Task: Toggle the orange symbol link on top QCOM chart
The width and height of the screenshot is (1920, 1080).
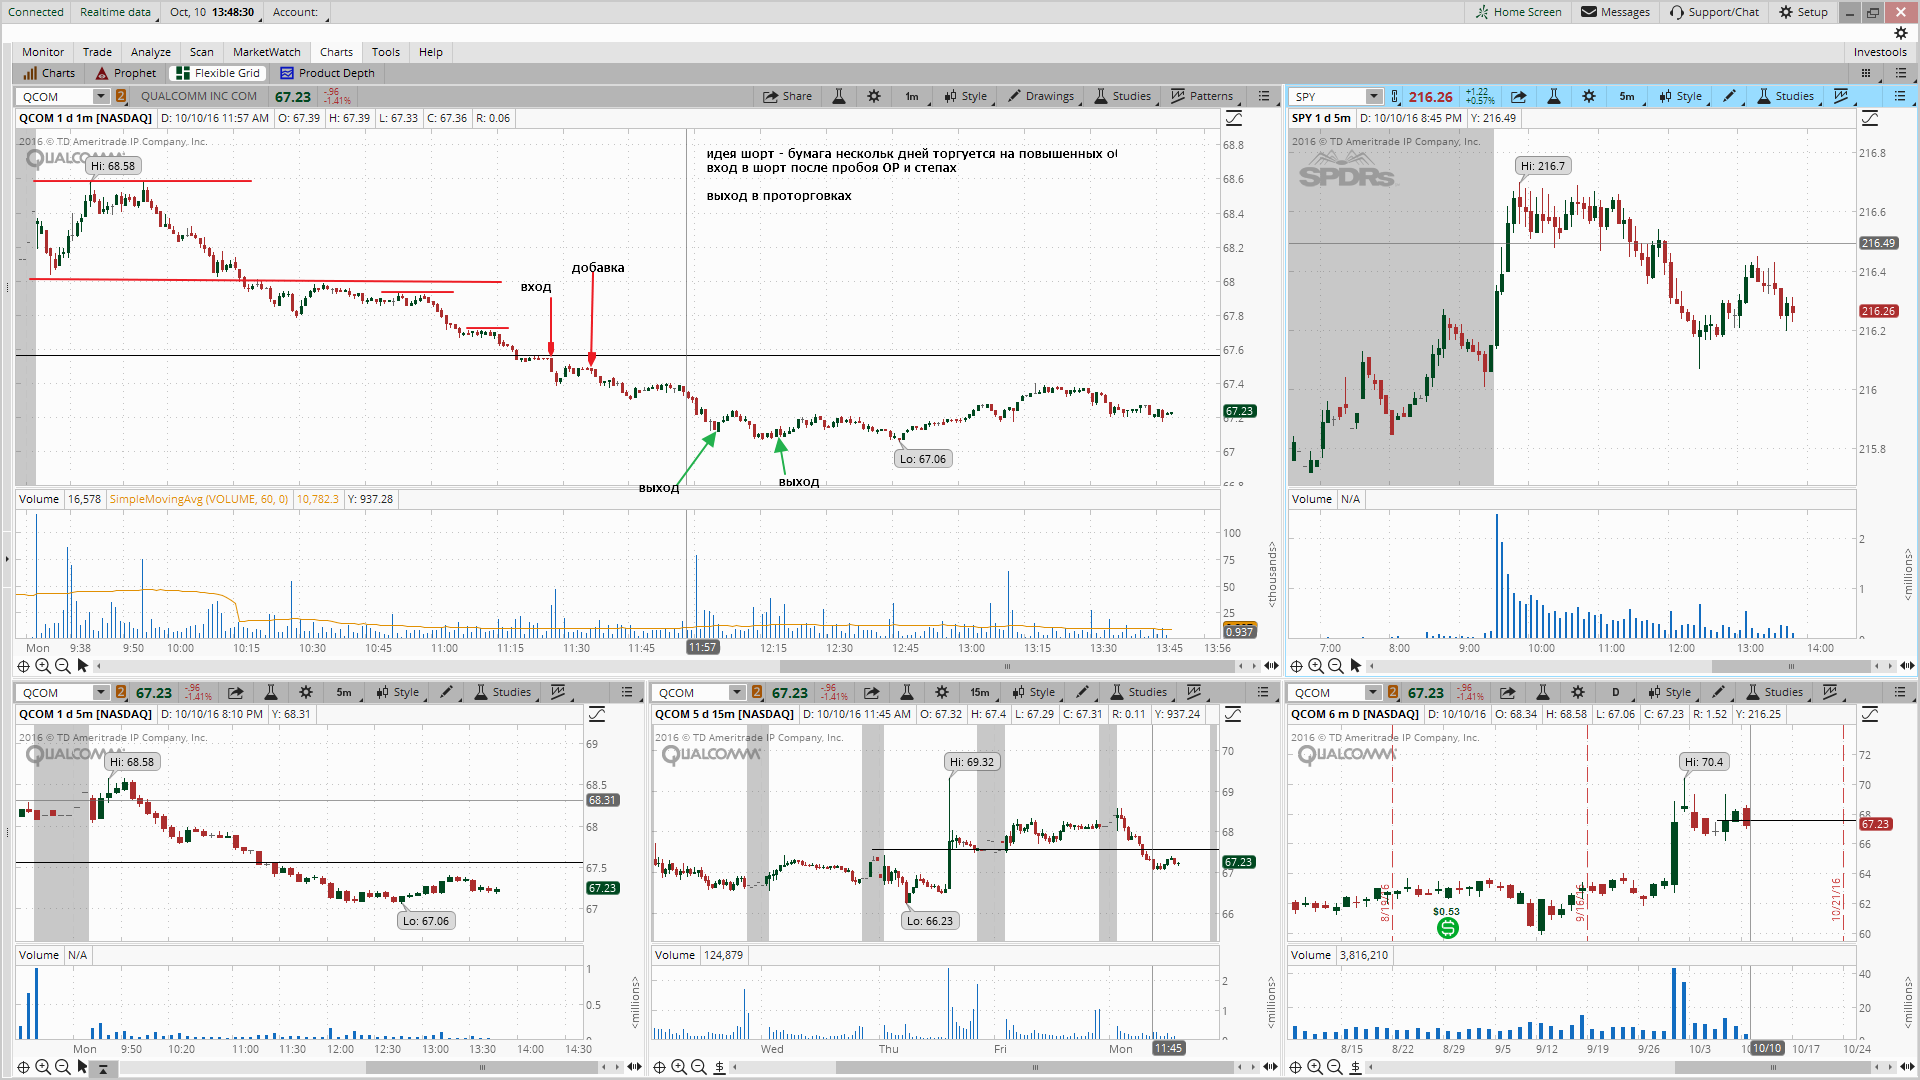Action: (x=121, y=97)
